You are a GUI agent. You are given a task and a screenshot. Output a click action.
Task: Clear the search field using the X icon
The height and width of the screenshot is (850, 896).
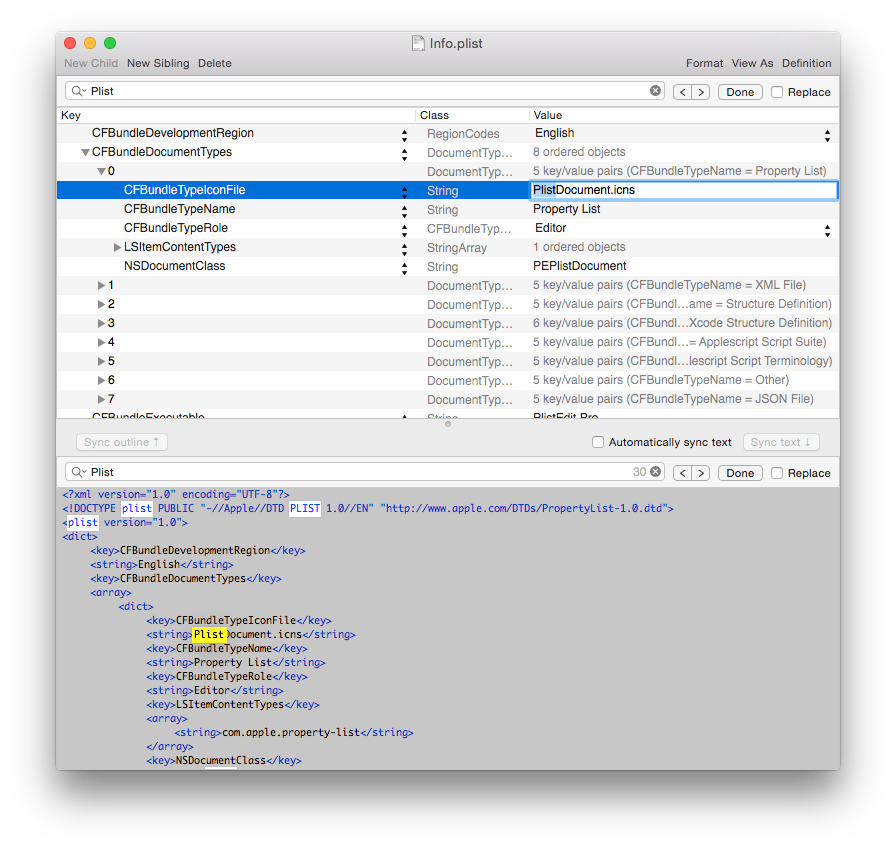tap(656, 91)
